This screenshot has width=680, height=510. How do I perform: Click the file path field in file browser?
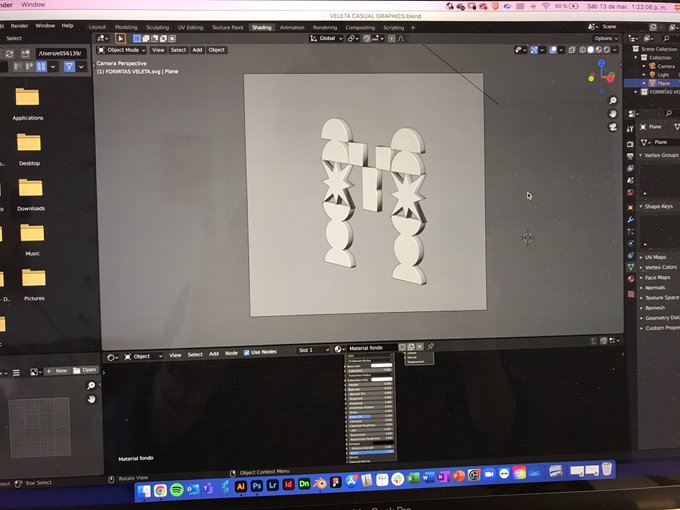[x=60, y=53]
